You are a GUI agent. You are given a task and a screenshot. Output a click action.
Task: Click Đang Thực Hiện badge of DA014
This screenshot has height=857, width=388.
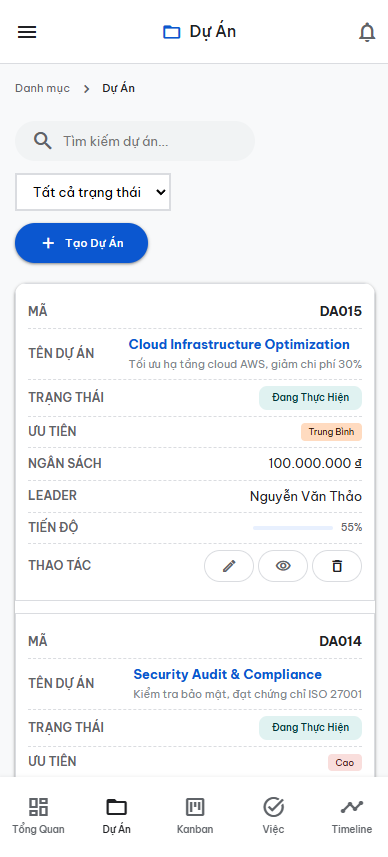pos(310,727)
